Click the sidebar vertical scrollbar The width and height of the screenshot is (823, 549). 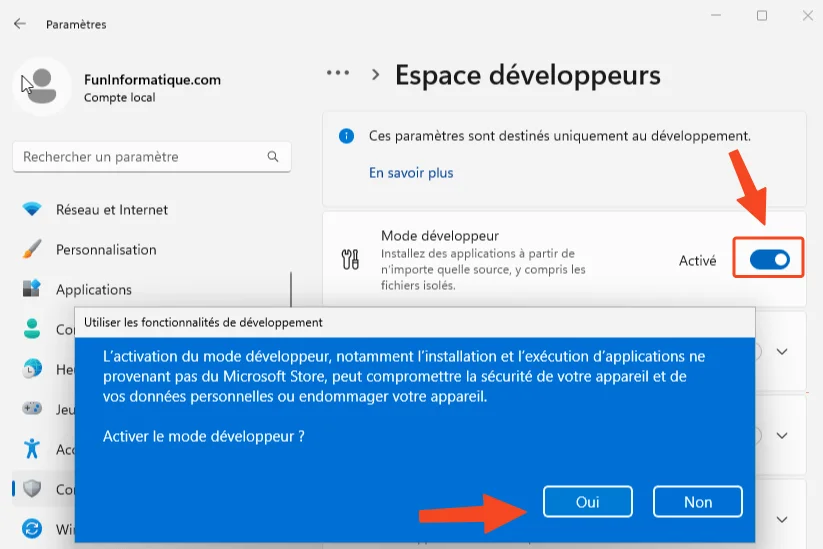pyautogui.click(x=291, y=289)
